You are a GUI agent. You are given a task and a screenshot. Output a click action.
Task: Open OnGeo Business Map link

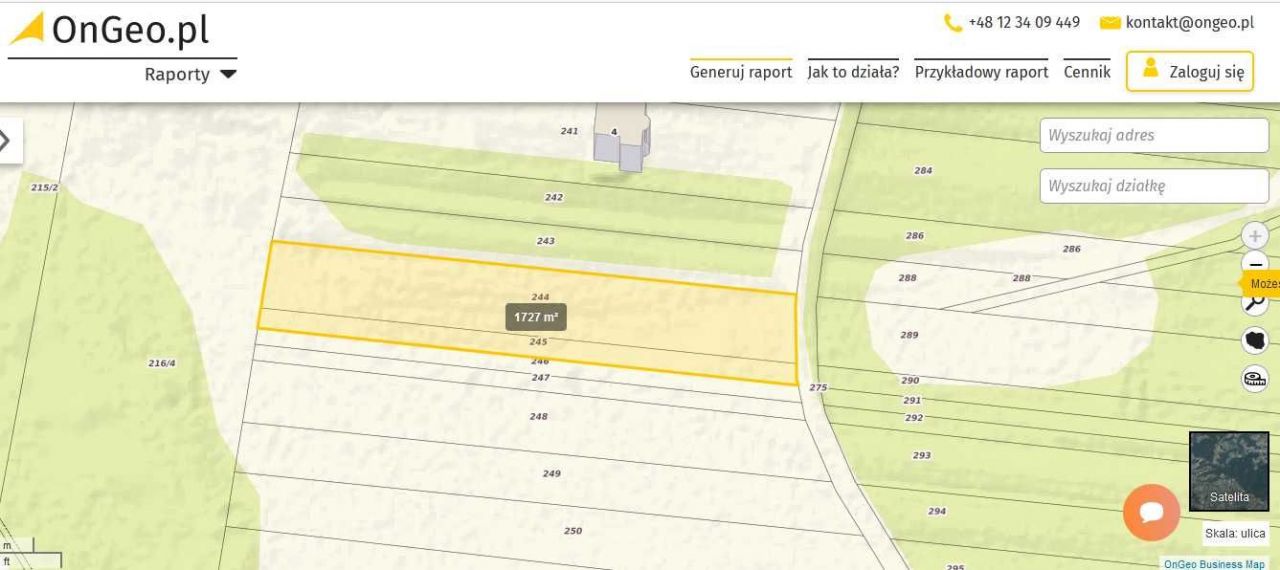click(1214, 564)
